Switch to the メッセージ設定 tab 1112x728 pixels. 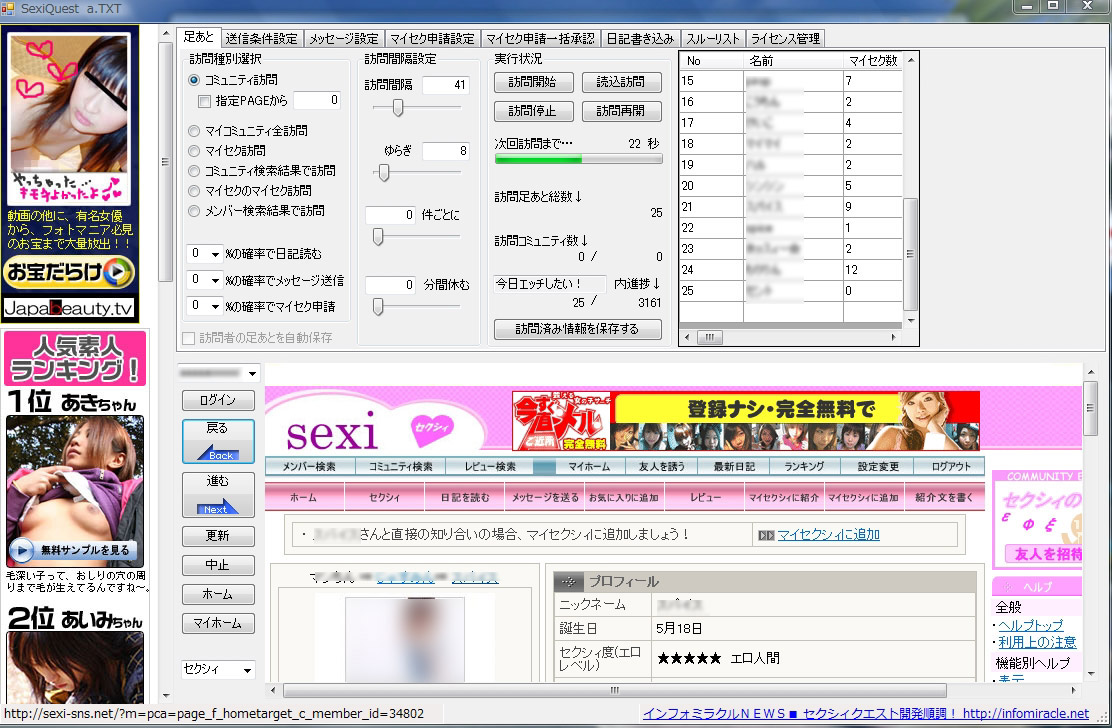344,38
